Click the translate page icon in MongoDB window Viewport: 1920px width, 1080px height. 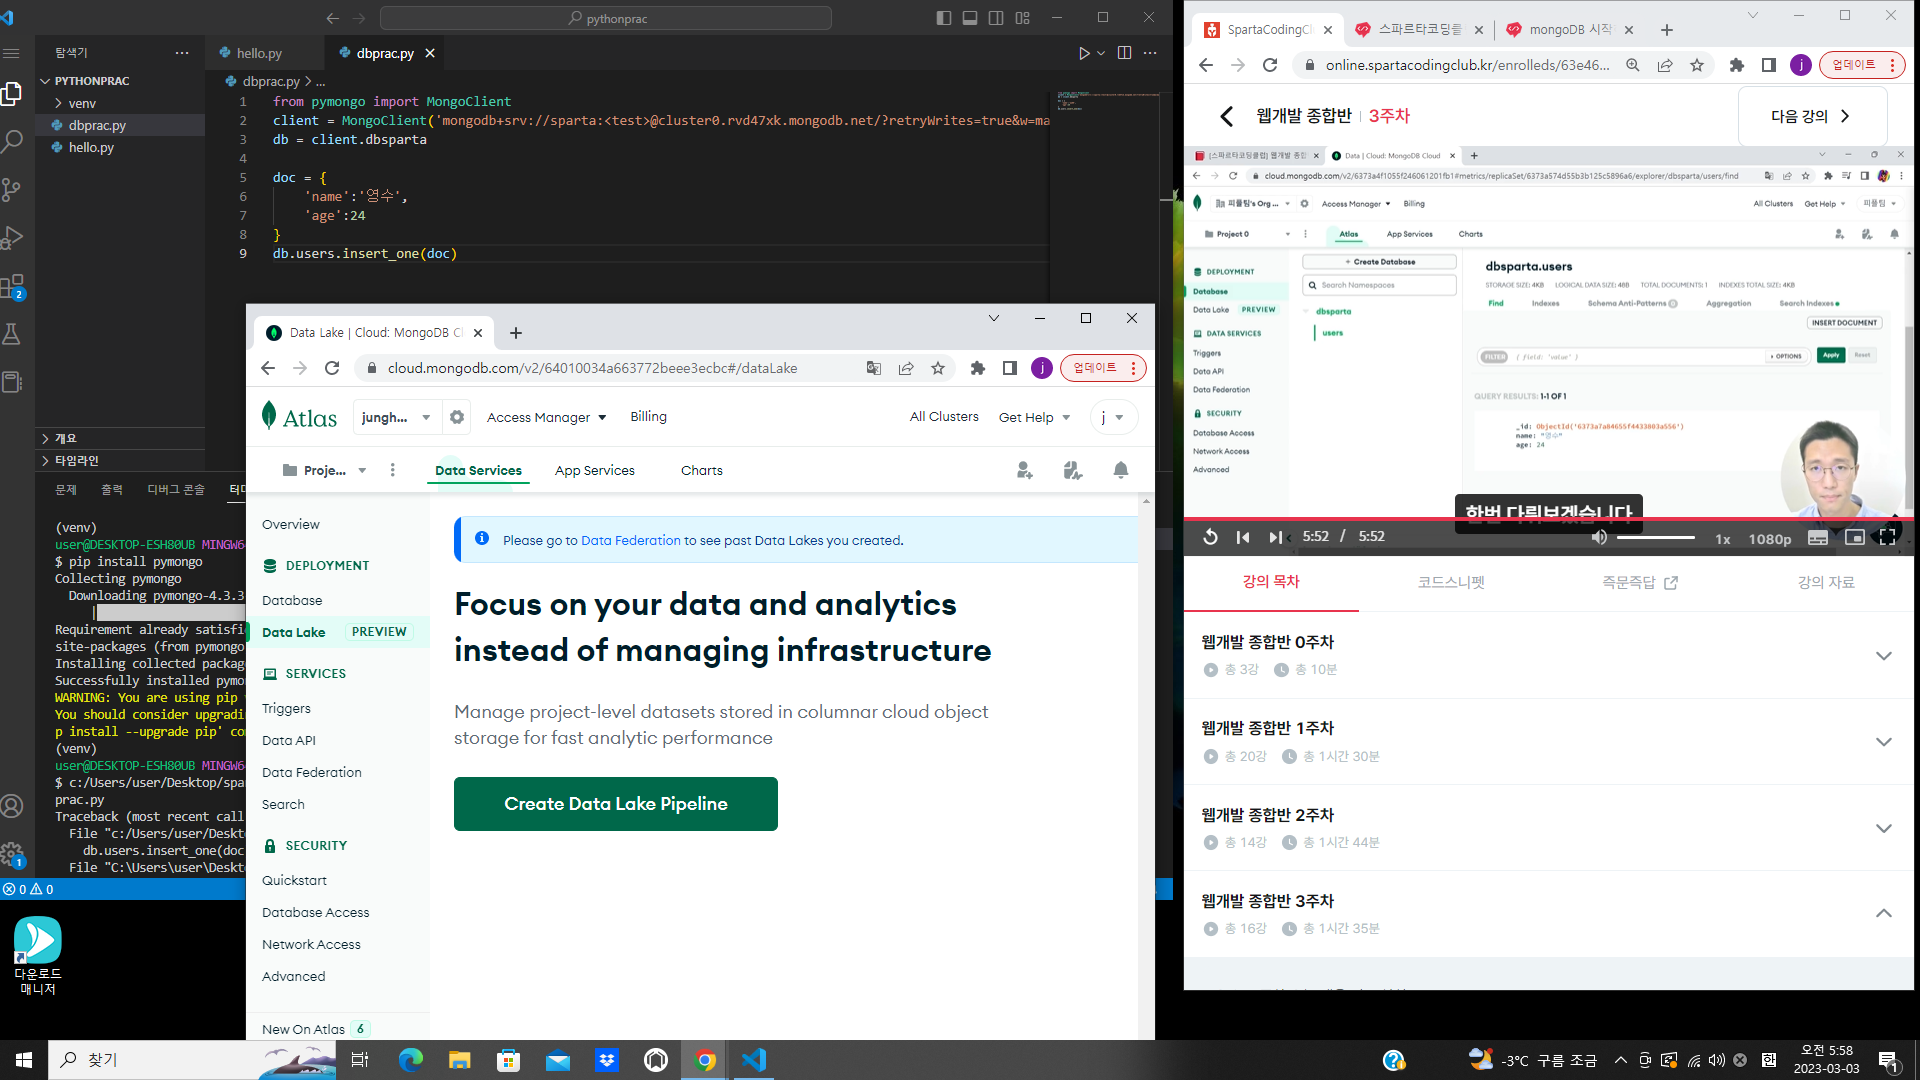(x=874, y=368)
